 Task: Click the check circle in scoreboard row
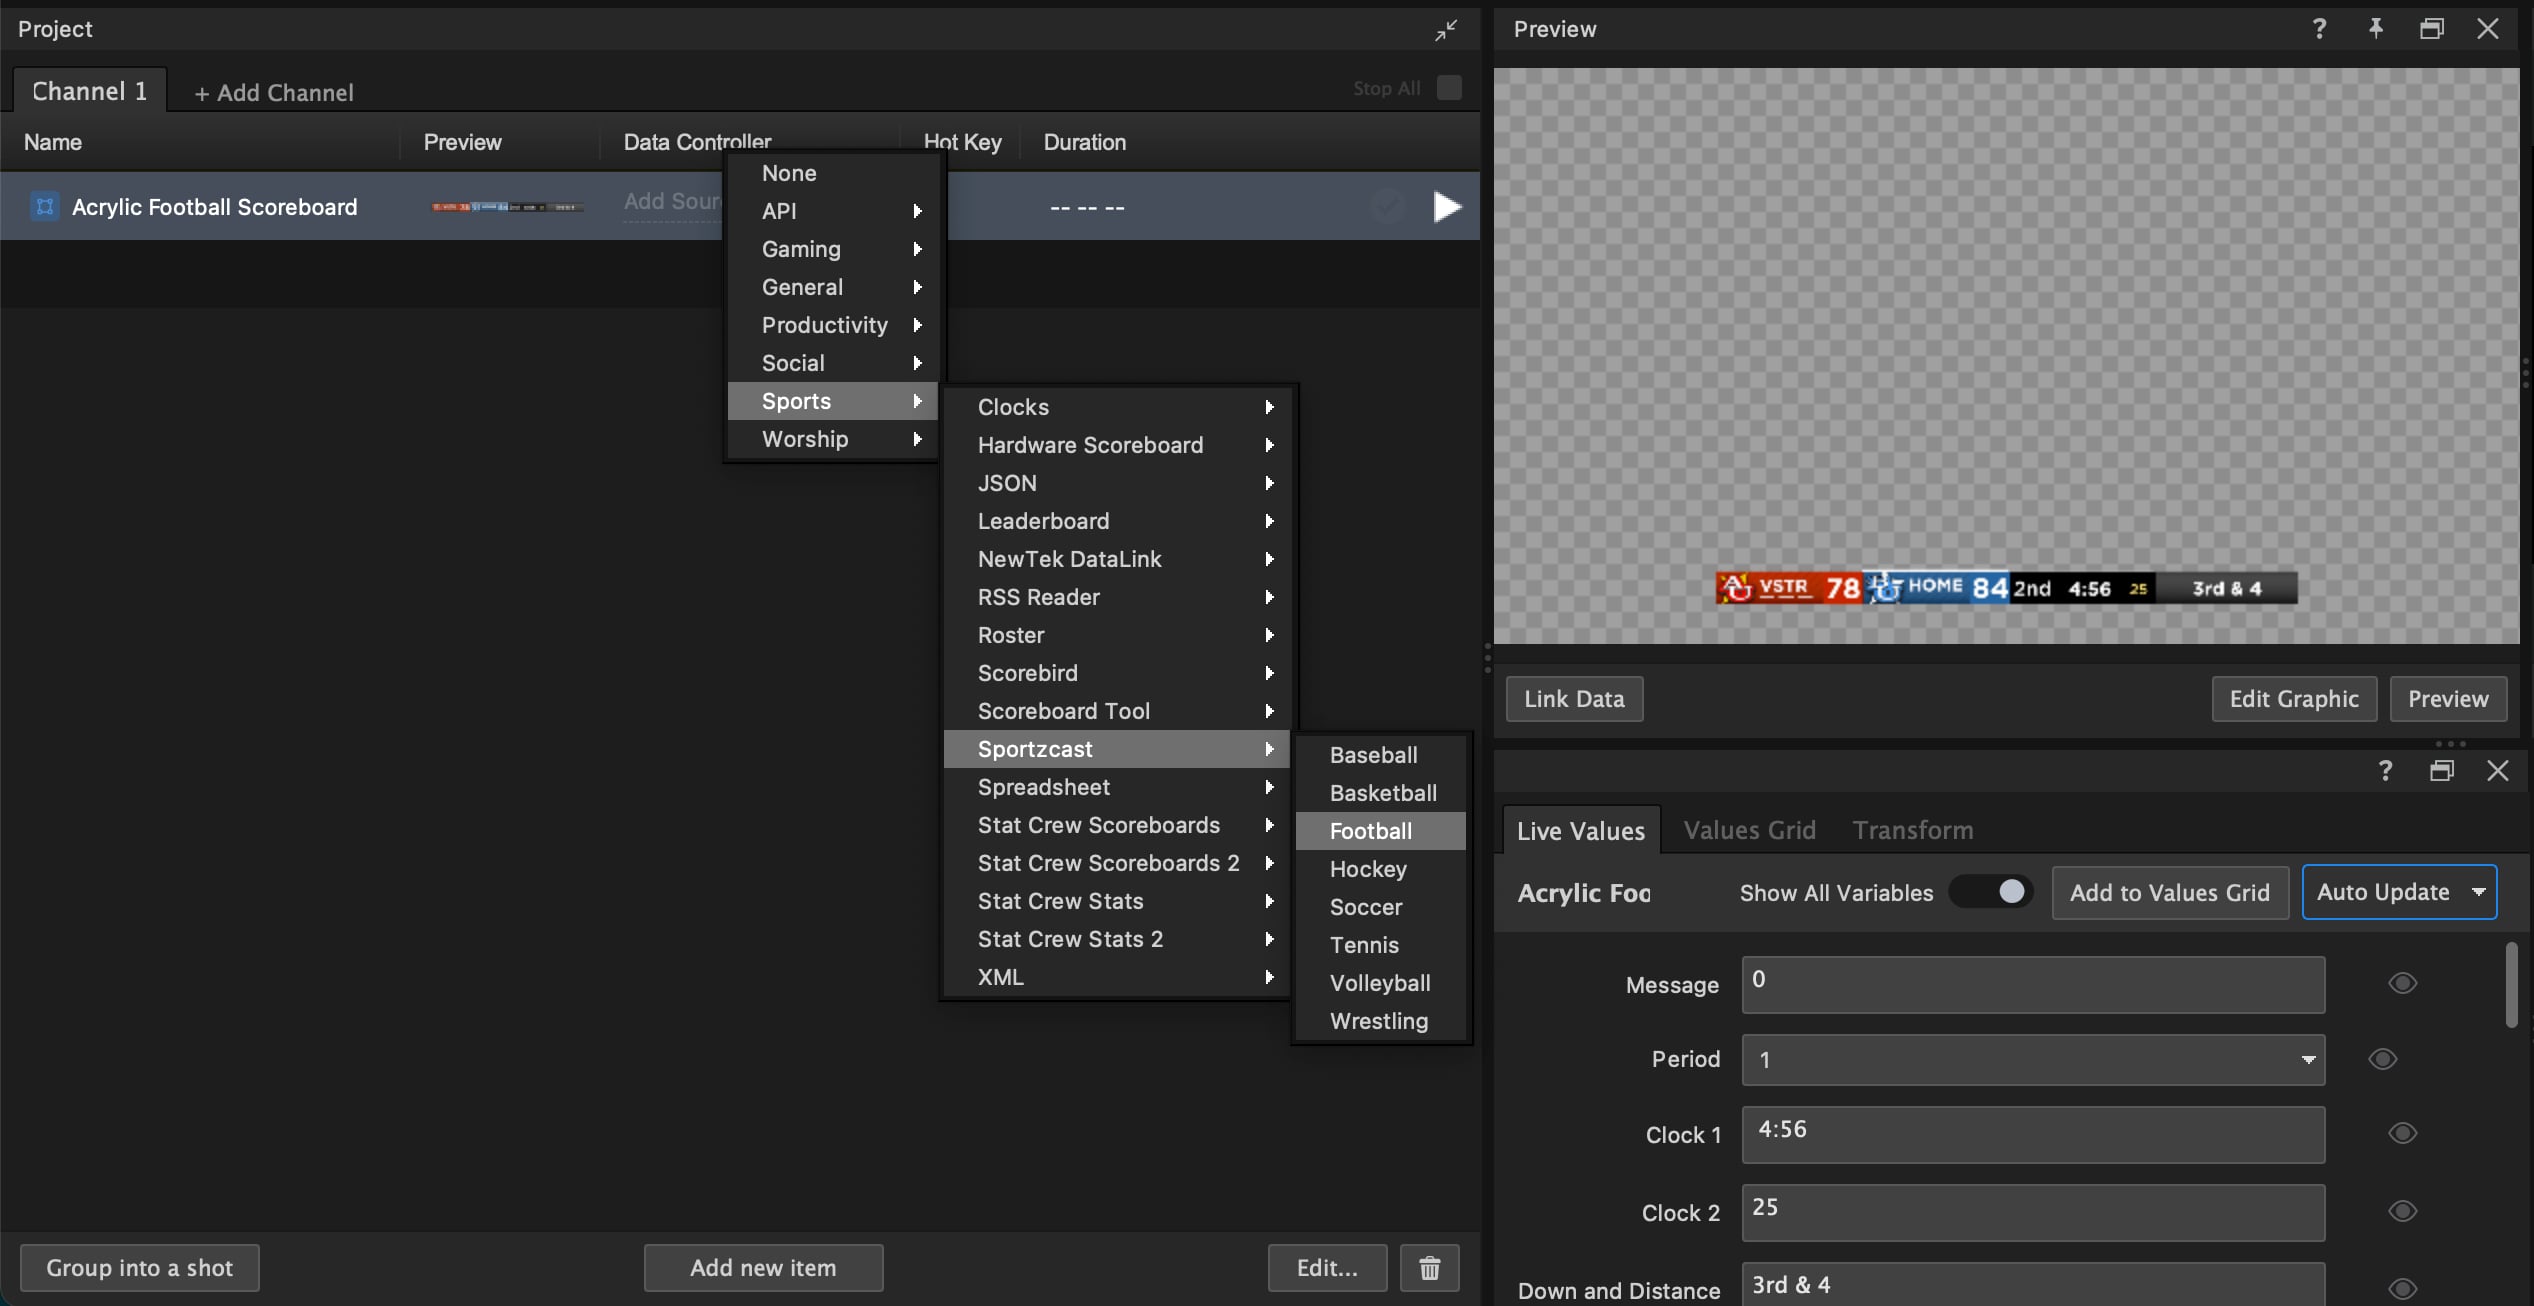1388,207
